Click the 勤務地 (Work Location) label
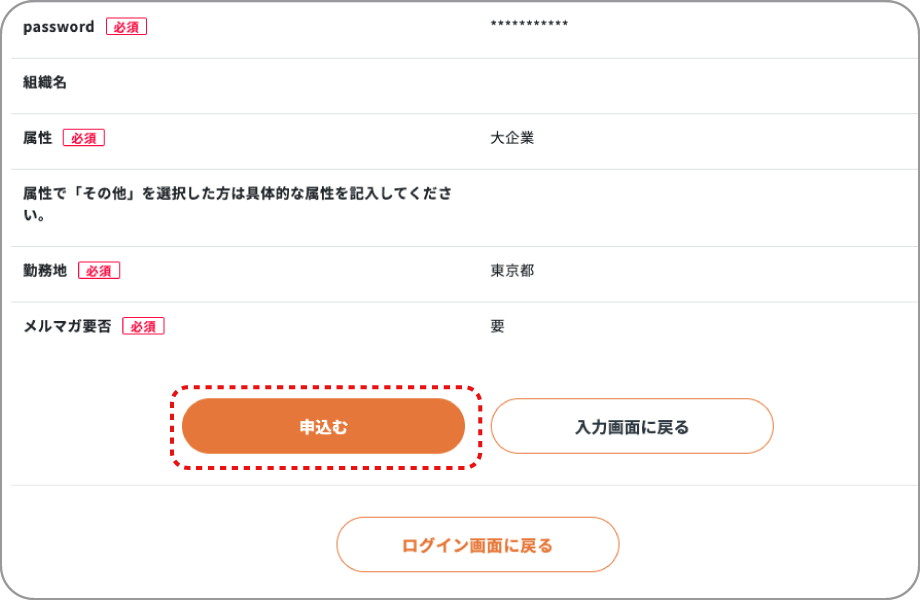 [43, 270]
